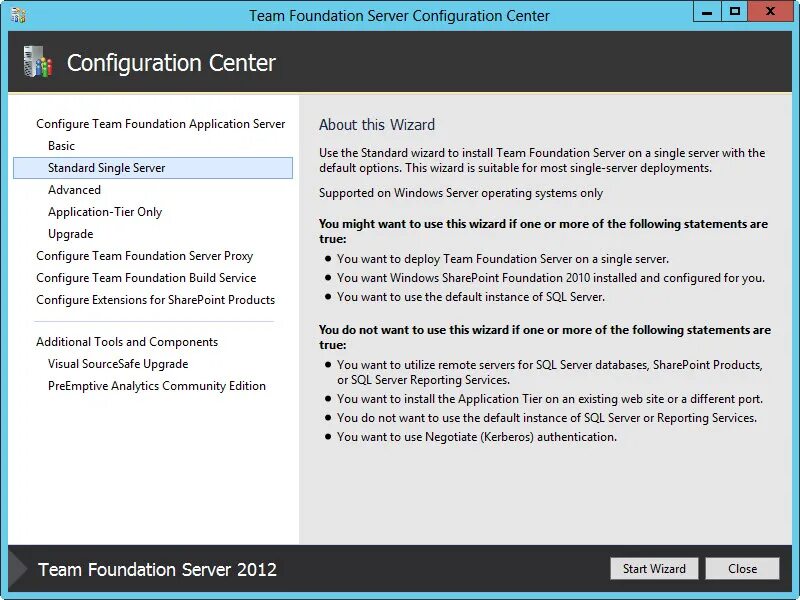
Task: Open Configure Team Foundation Server Proxy
Action: point(144,256)
